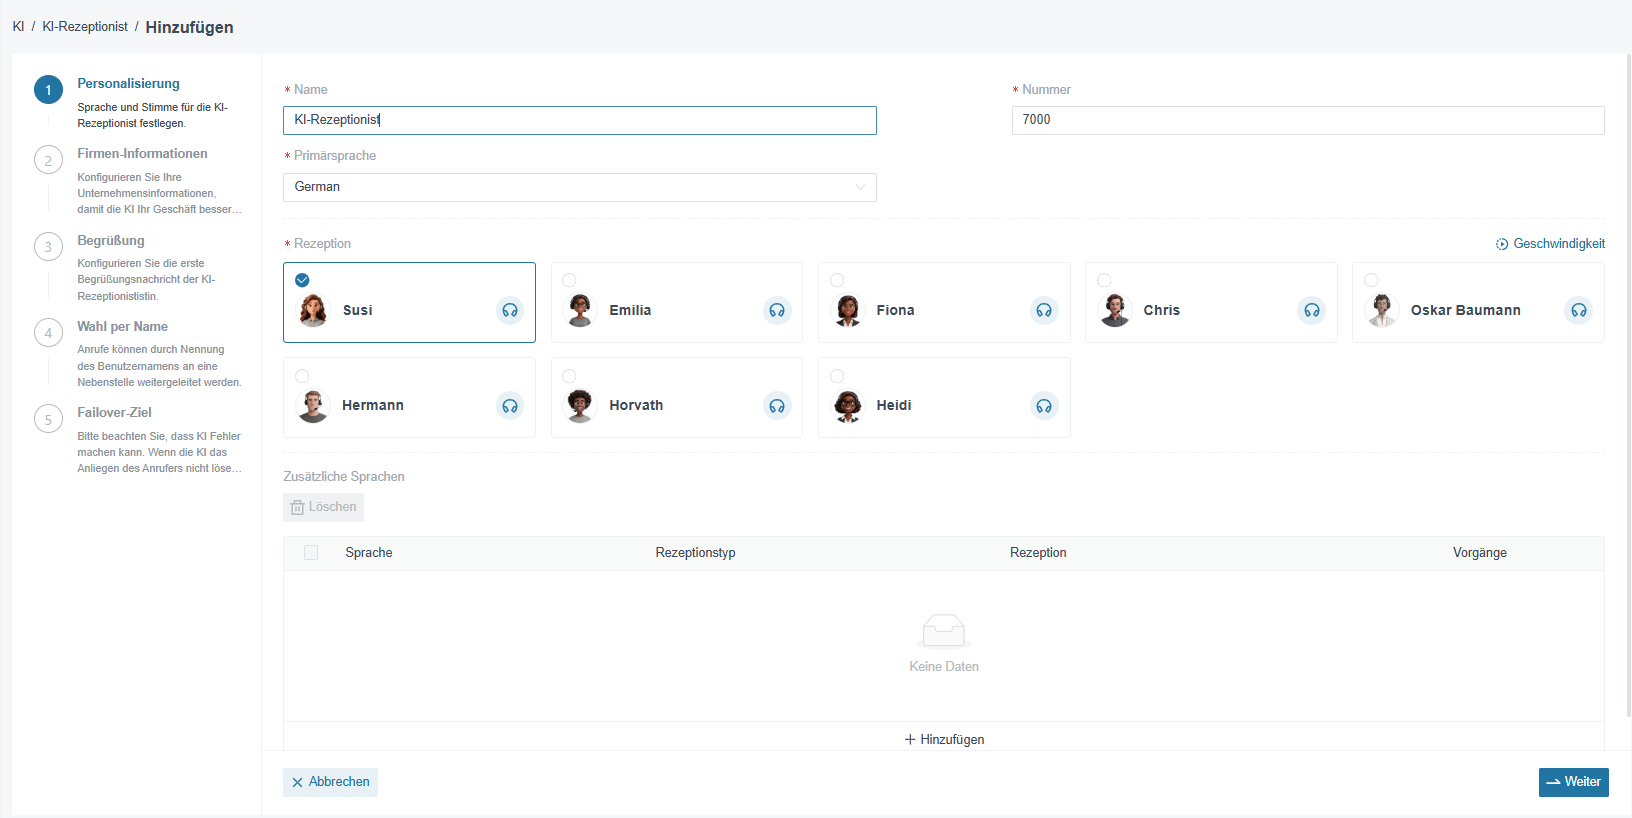The height and width of the screenshot is (818, 1632).
Task: Select the Chris receptionist radio button
Action: coord(1104,280)
